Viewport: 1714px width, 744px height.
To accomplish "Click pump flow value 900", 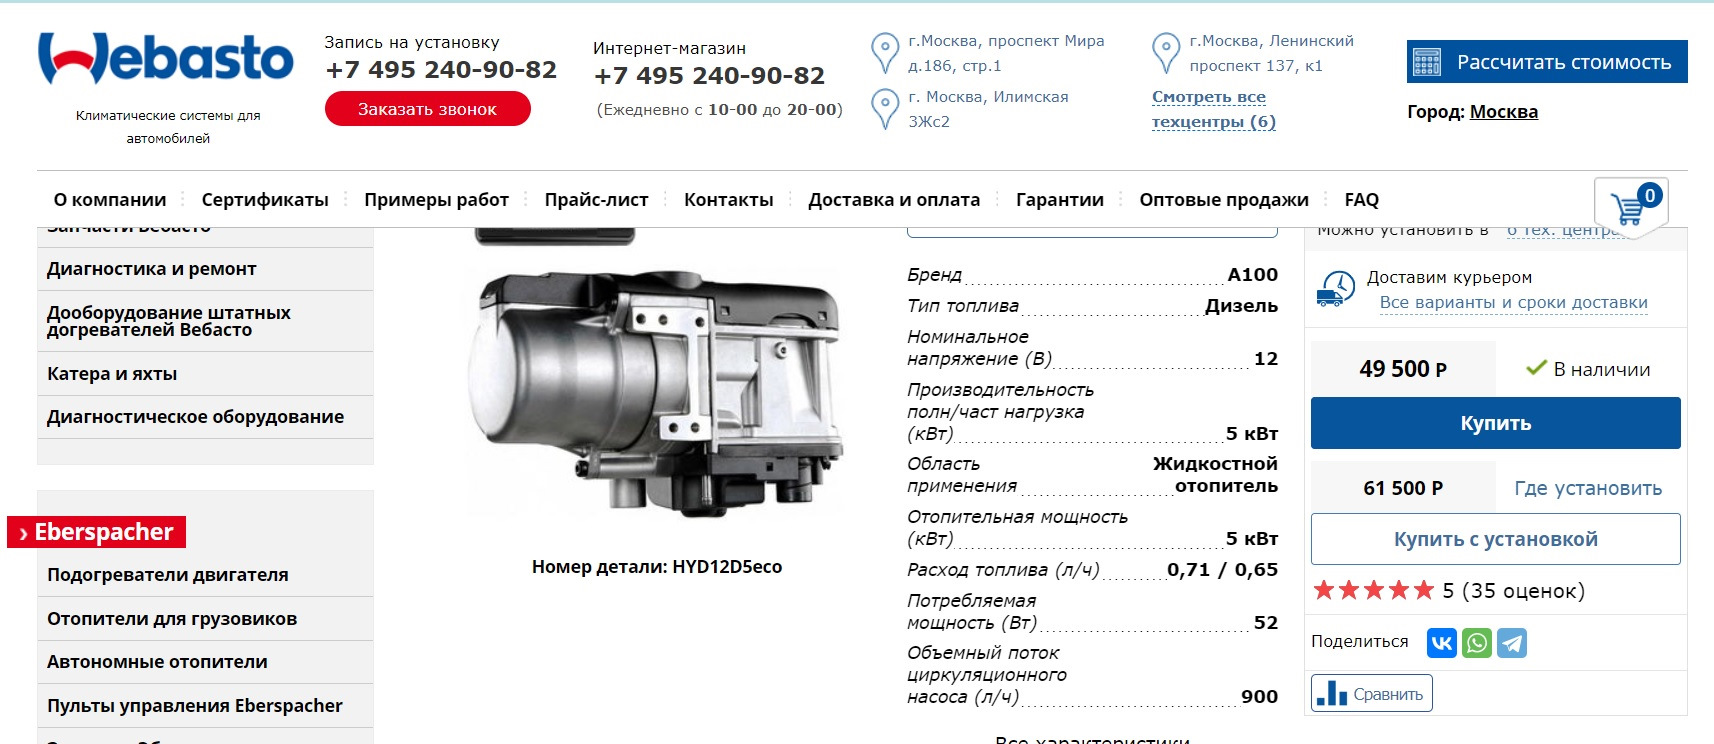I will point(1259,697).
